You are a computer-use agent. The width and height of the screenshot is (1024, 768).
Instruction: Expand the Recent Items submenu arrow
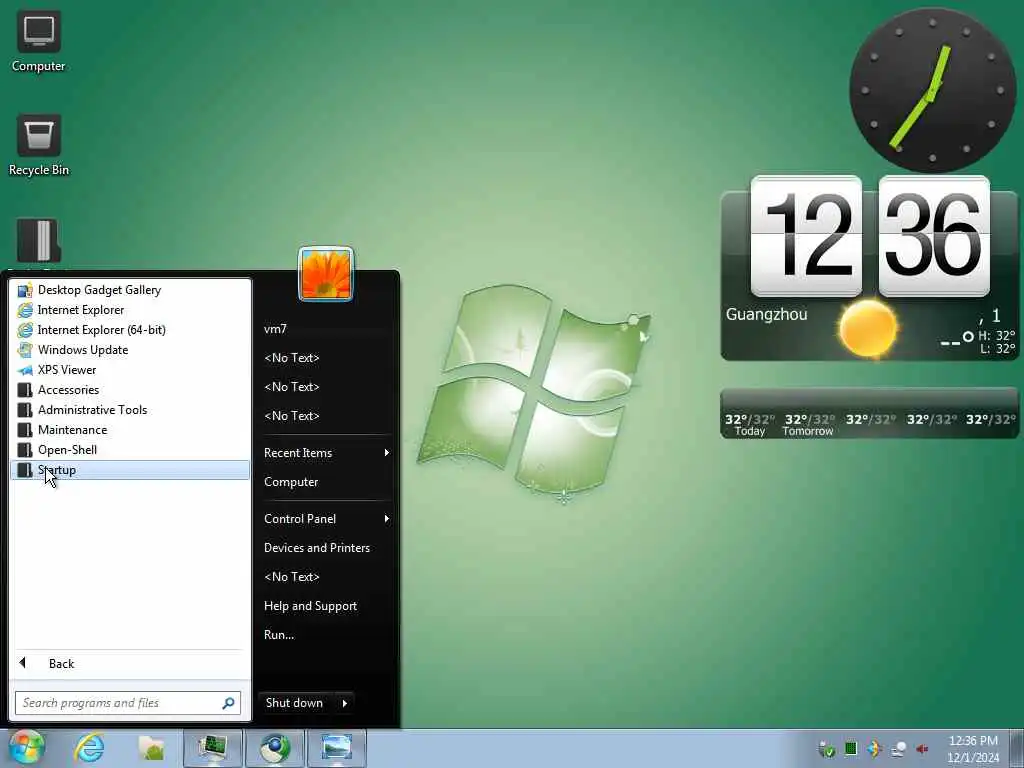[387, 453]
